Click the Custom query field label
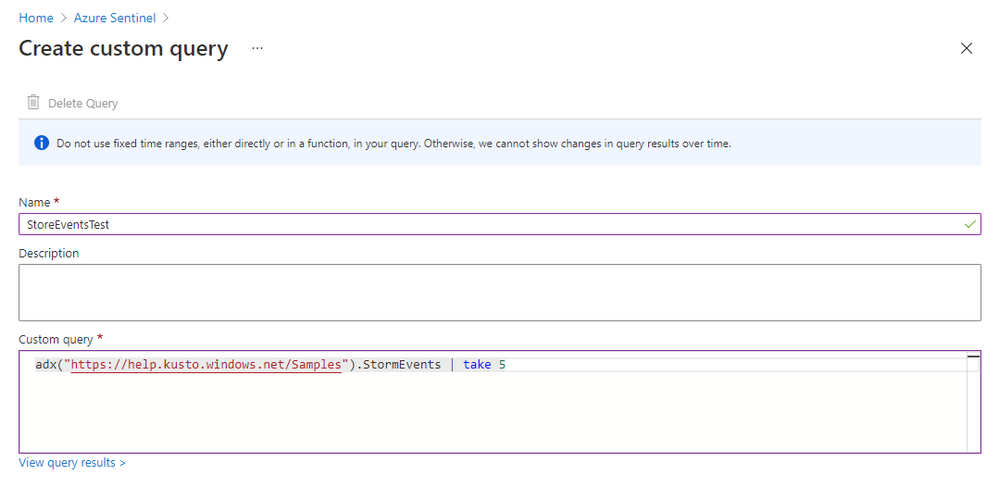This screenshot has height=481, width=999. click(x=56, y=339)
